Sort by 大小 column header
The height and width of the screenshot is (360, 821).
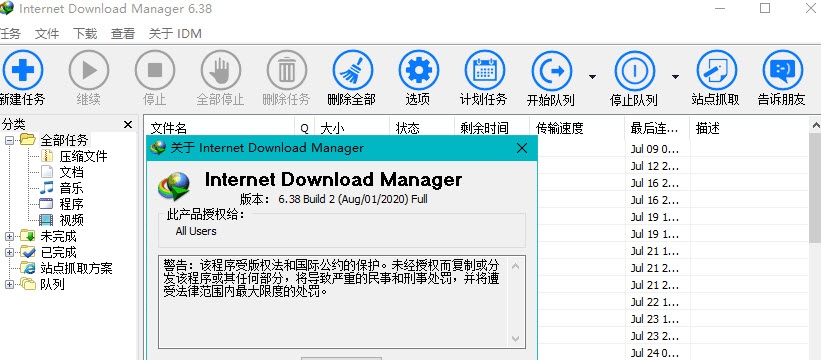[x=352, y=128]
